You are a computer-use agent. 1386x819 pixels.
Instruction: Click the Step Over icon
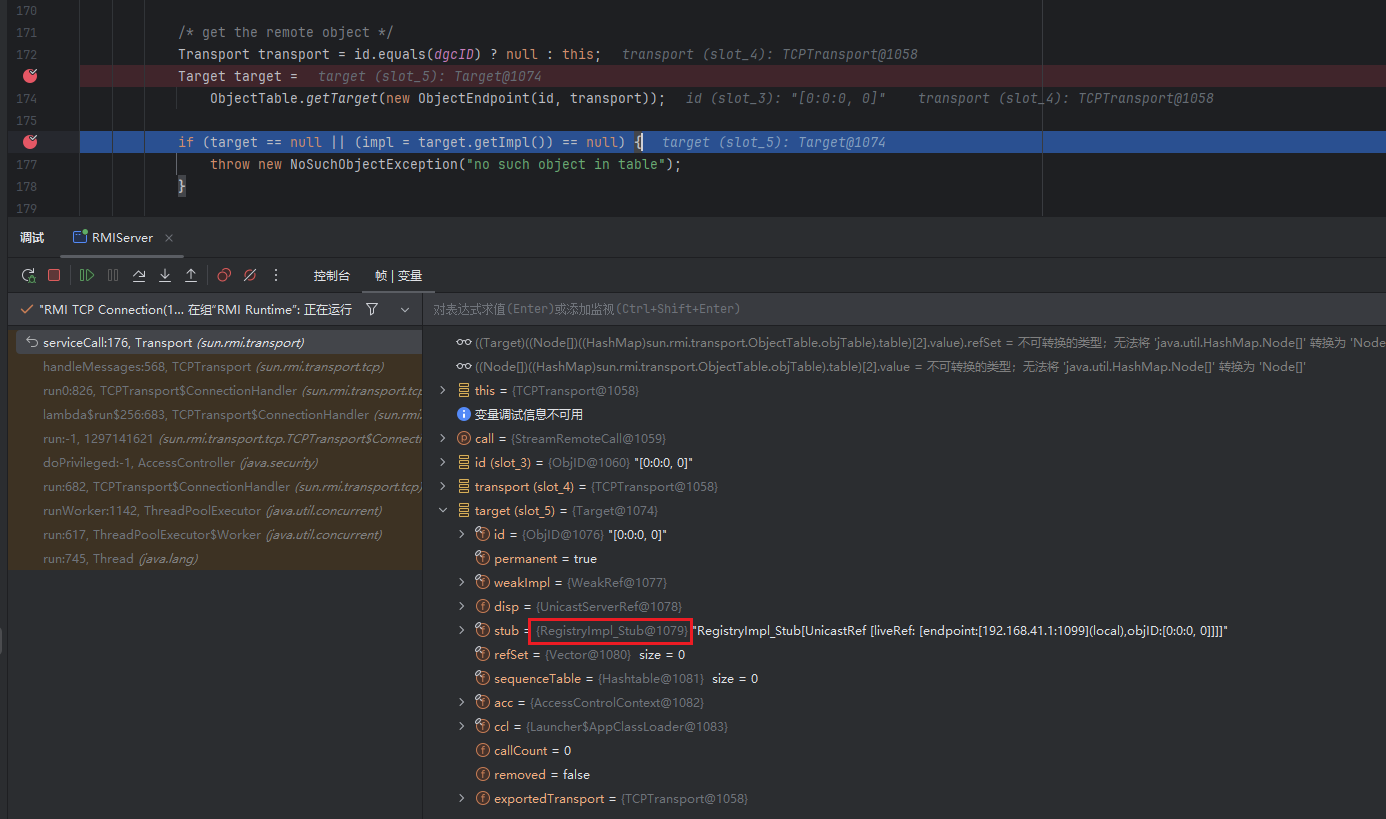[139, 275]
